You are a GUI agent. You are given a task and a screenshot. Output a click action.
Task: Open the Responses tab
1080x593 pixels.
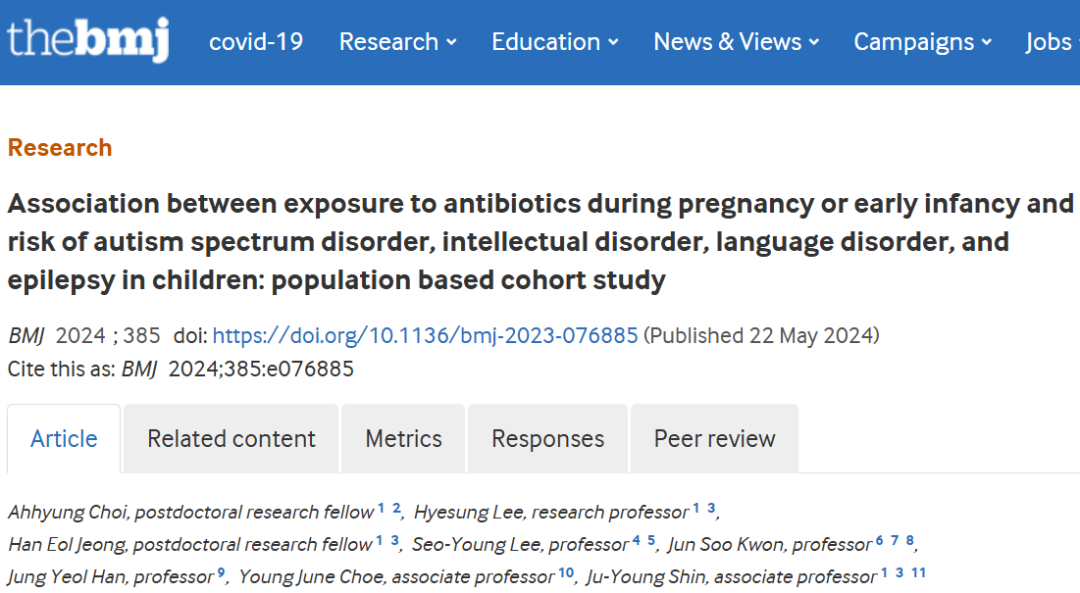pyautogui.click(x=548, y=439)
